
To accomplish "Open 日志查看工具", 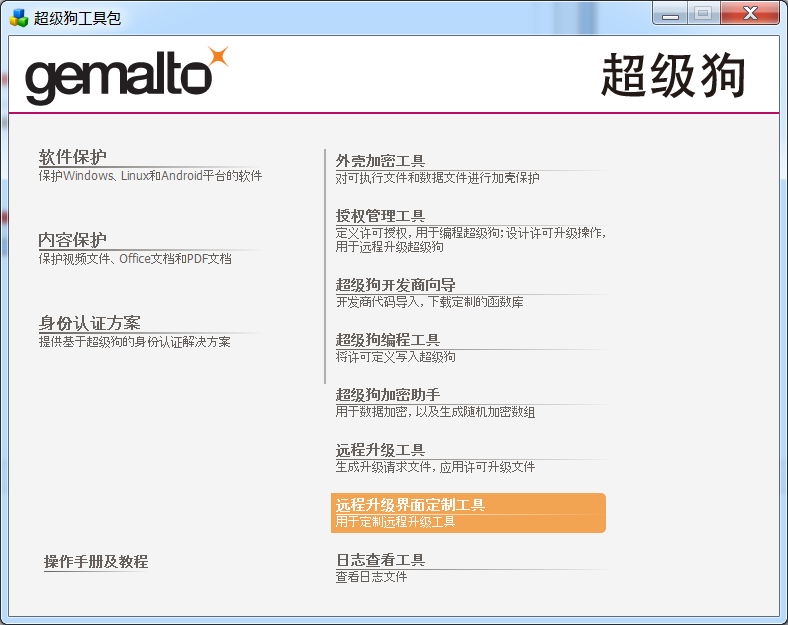I will (380, 560).
